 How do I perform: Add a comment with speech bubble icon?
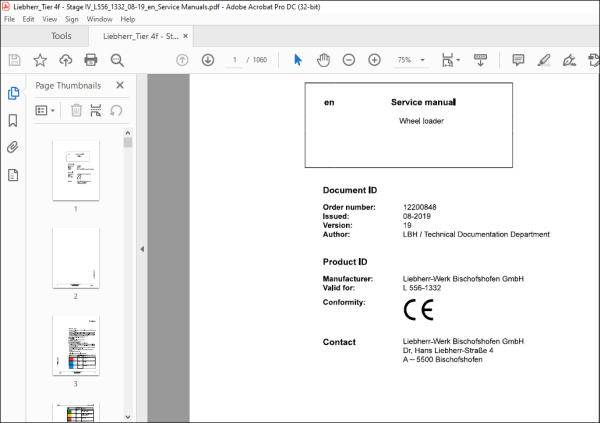pyautogui.click(x=518, y=60)
